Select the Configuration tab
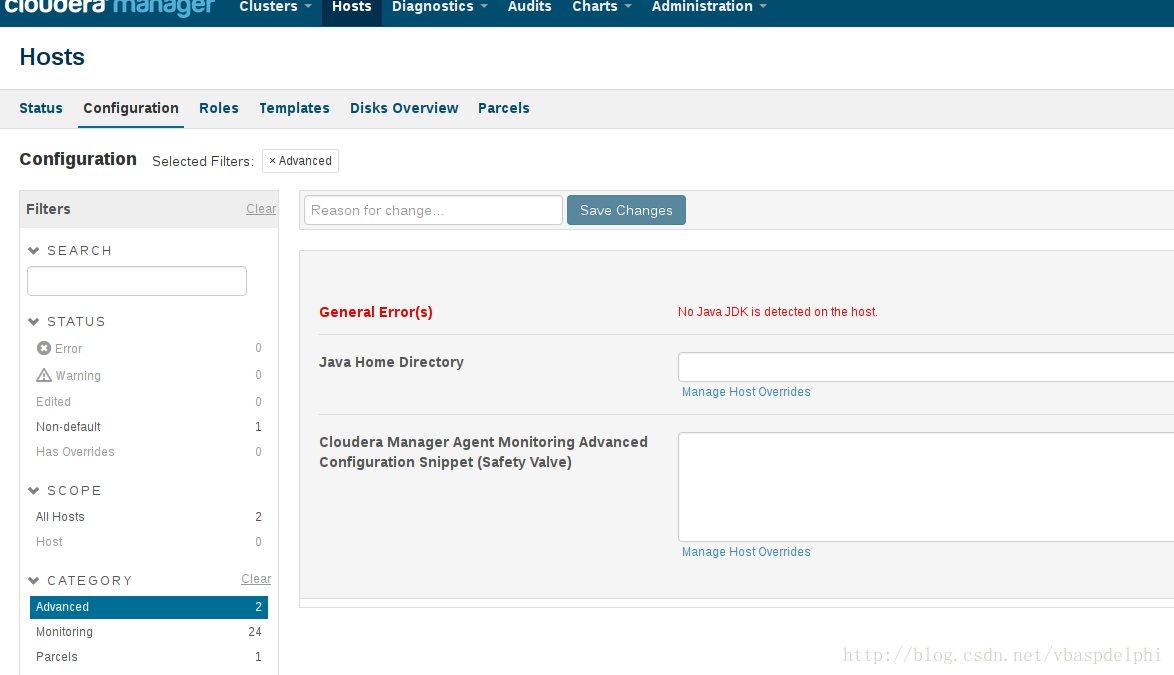Screen dimensions: 1174x675 click(x=131, y=109)
